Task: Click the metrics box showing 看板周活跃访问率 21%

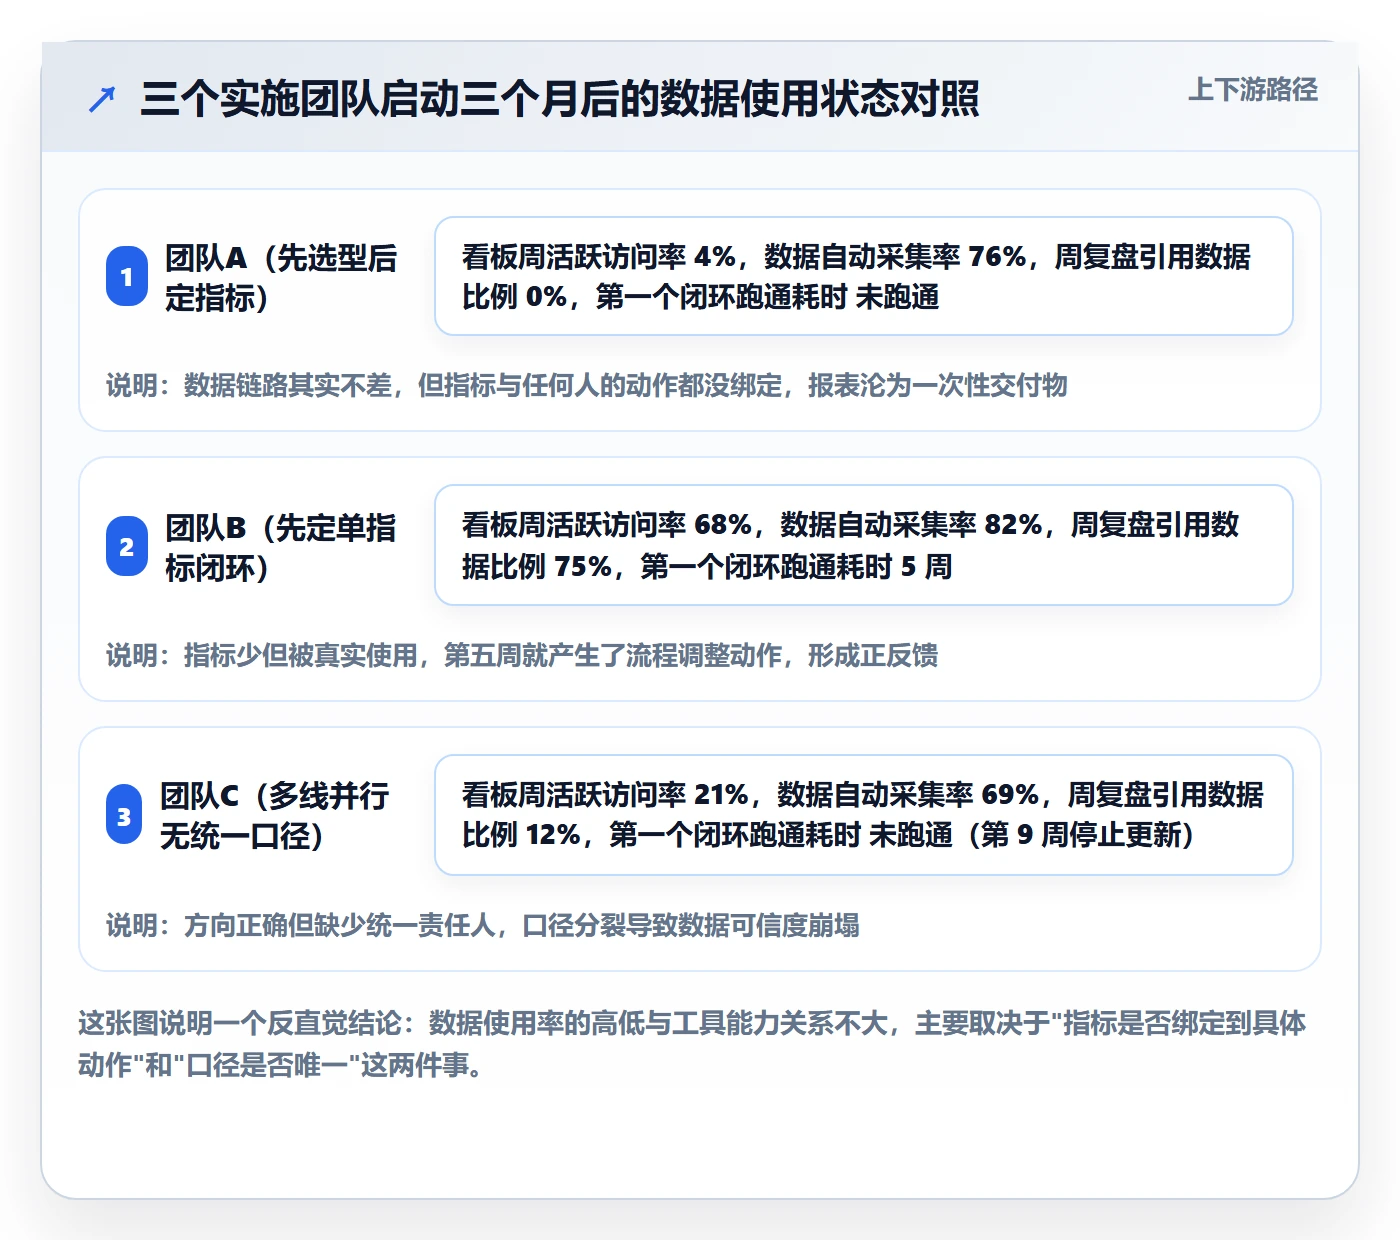Action: click(x=864, y=815)
